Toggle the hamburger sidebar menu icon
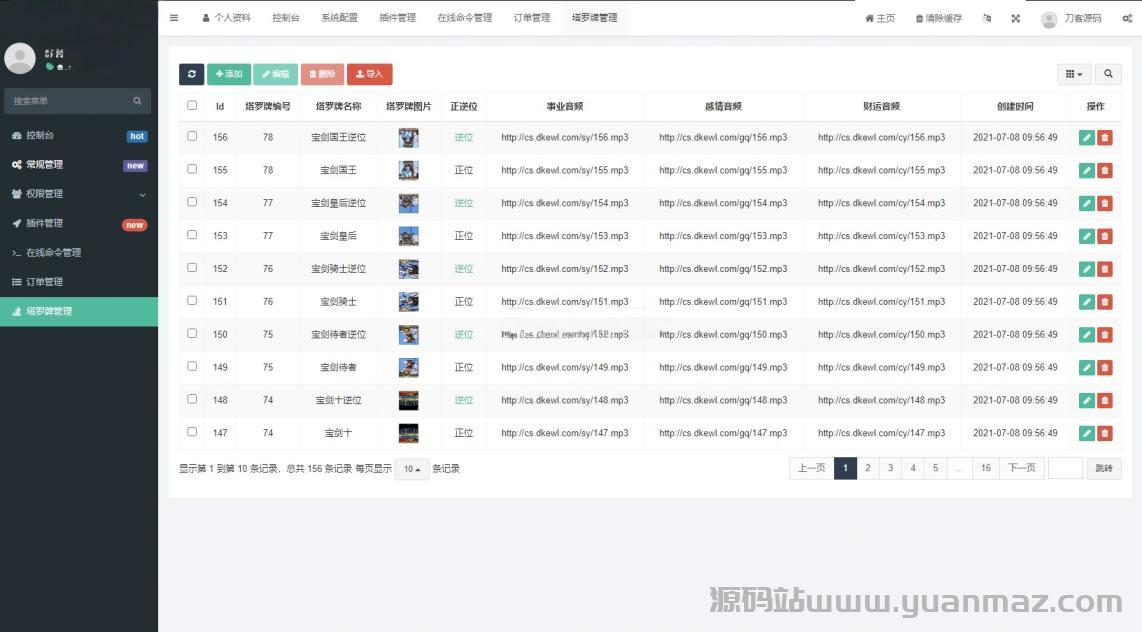This screenshot has width=1142, height=632. 174,18
